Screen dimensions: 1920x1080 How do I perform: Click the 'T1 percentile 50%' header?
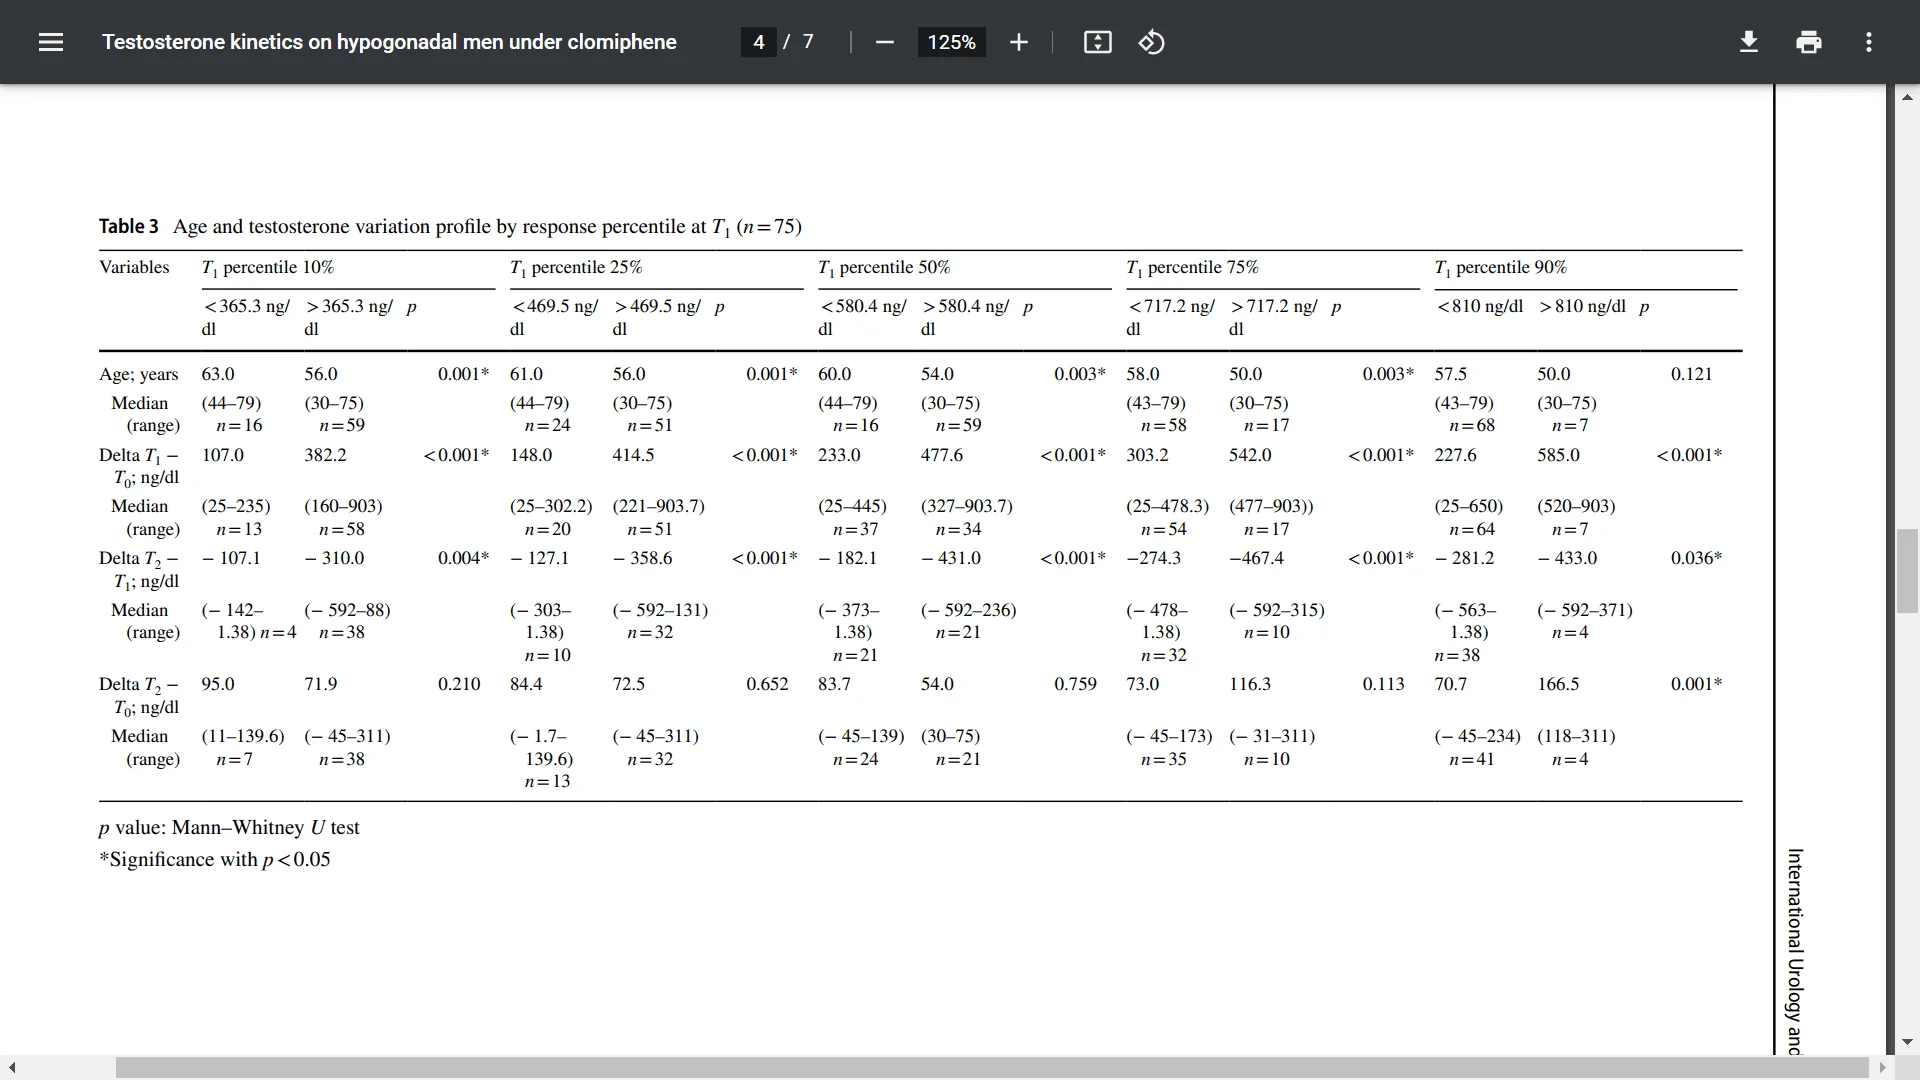click(x=884, y=268)
